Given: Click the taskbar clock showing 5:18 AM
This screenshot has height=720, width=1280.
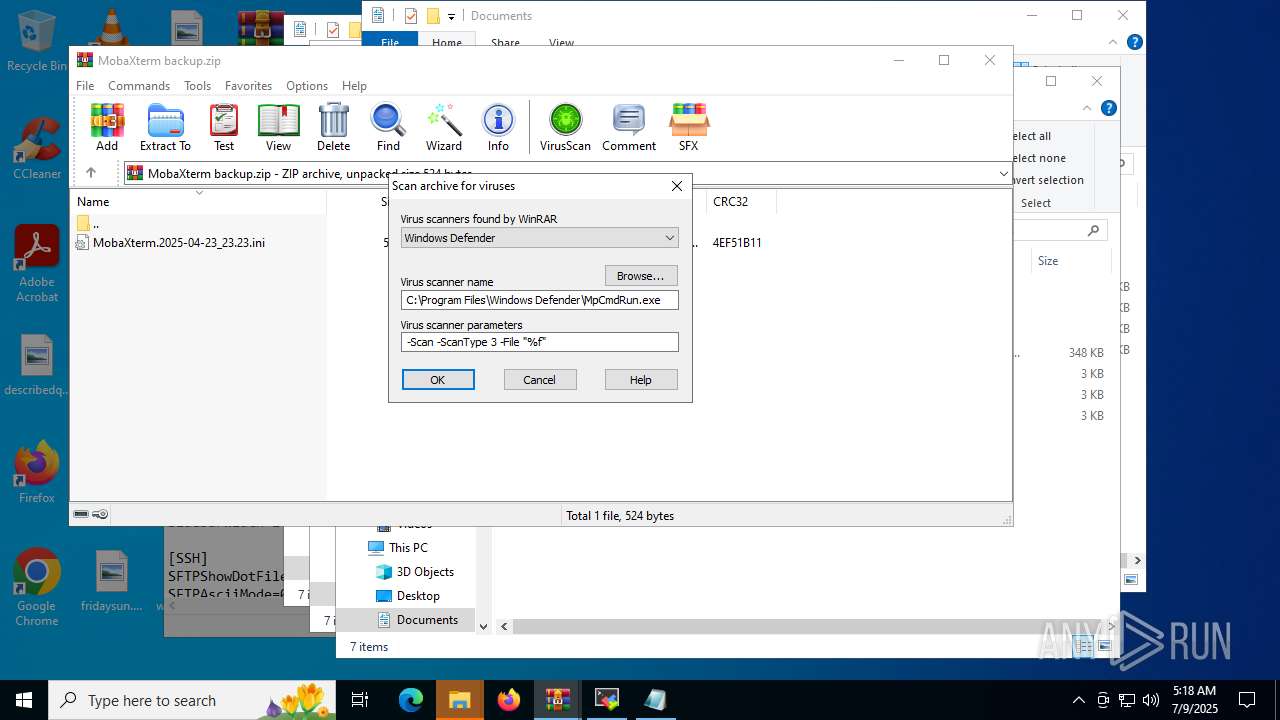Looking at the screenshot, I should pyautogui.click(x=1195, y=700).
